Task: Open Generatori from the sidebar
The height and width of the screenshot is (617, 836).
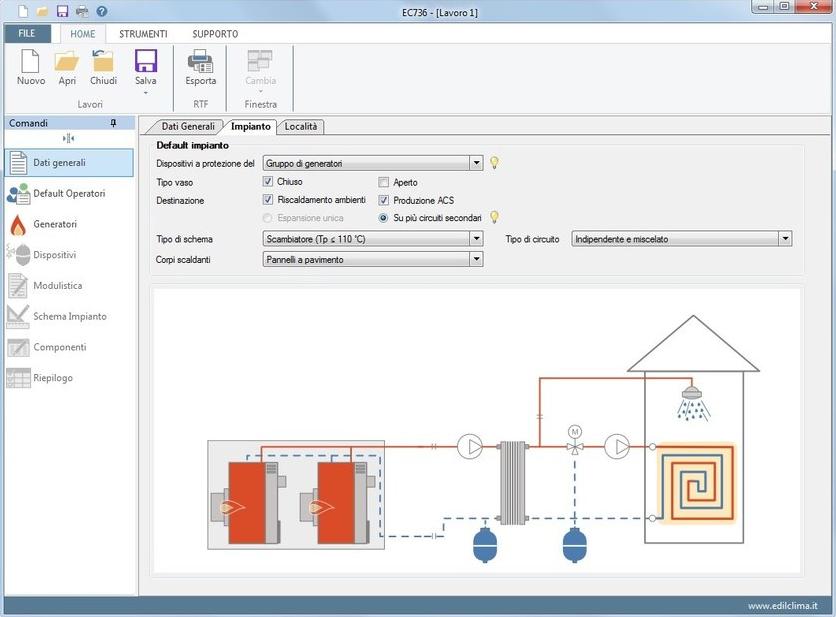Action: [55, 224]
